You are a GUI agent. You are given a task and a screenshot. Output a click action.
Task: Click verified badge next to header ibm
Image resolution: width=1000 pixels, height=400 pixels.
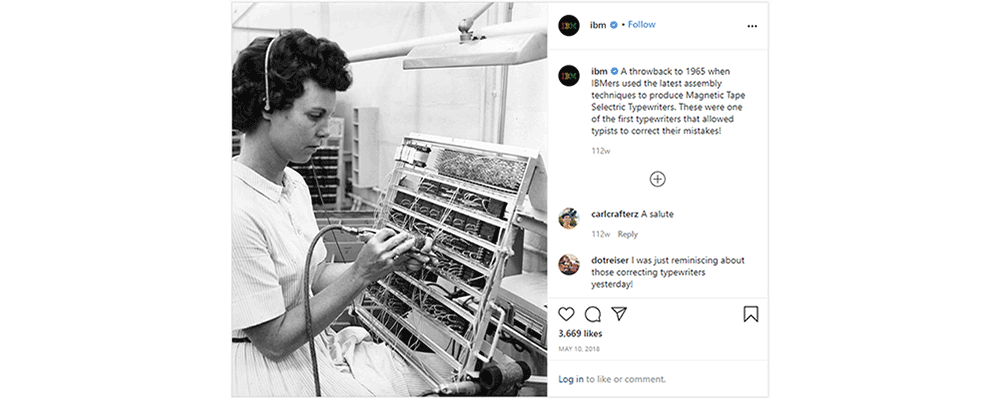[614, 25]
